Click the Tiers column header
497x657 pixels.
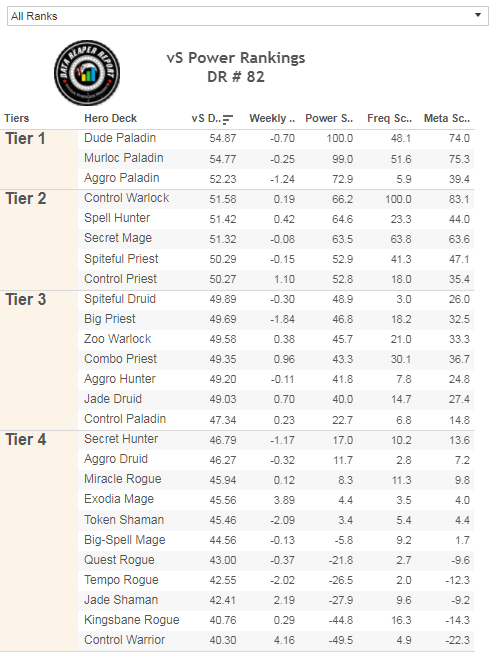click(17, 119)
